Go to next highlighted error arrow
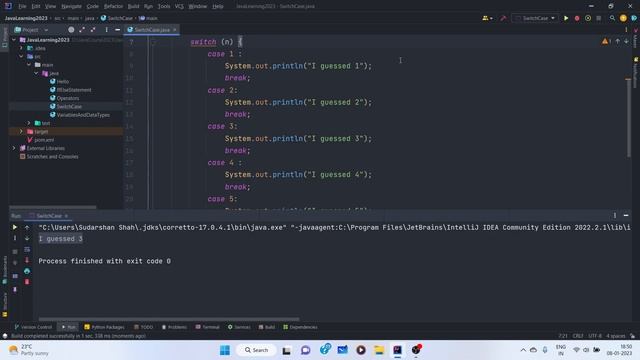 (x=626, y=41)
